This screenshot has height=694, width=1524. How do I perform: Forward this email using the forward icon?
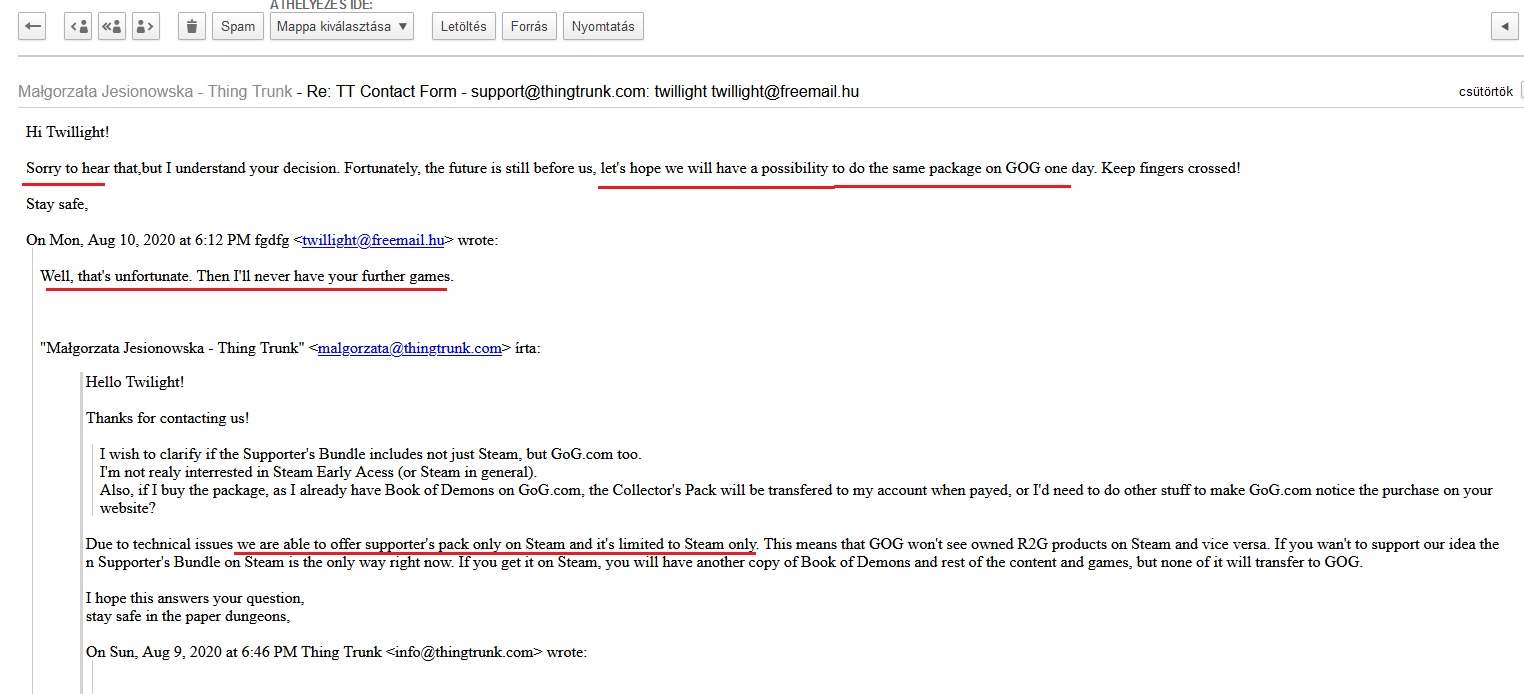click(x=146, y=27)
